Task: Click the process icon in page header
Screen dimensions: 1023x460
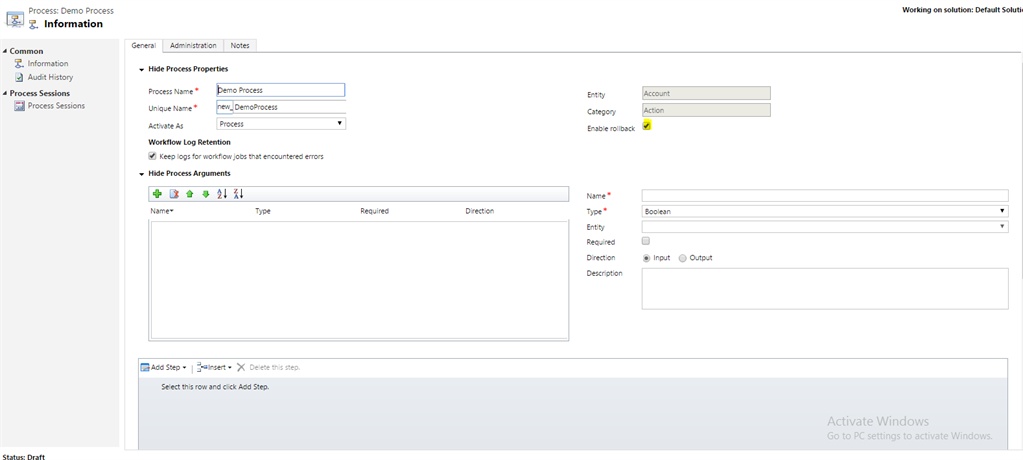Action: point(15,18)
